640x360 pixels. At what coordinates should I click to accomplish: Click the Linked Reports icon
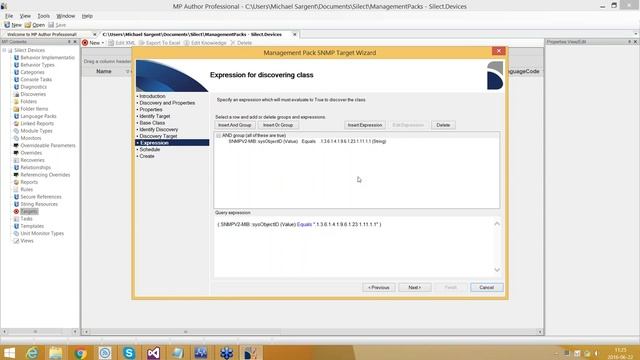[16, 124]
